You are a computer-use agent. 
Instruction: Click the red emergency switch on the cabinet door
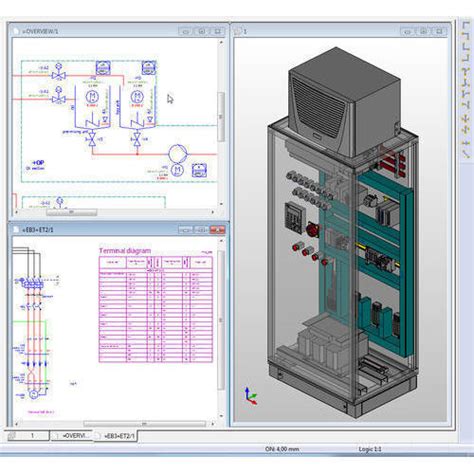(x=313, y=230)
